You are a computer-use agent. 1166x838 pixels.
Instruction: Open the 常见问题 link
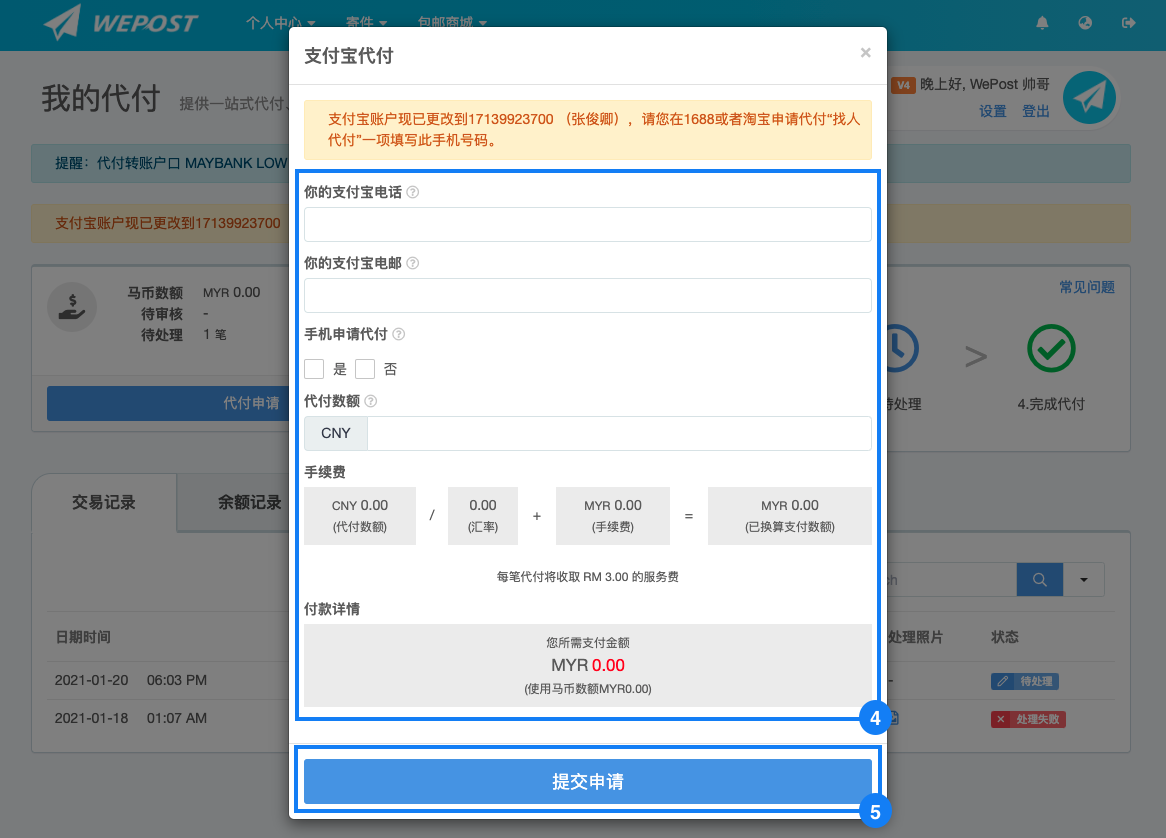[x=1086, y=287]
